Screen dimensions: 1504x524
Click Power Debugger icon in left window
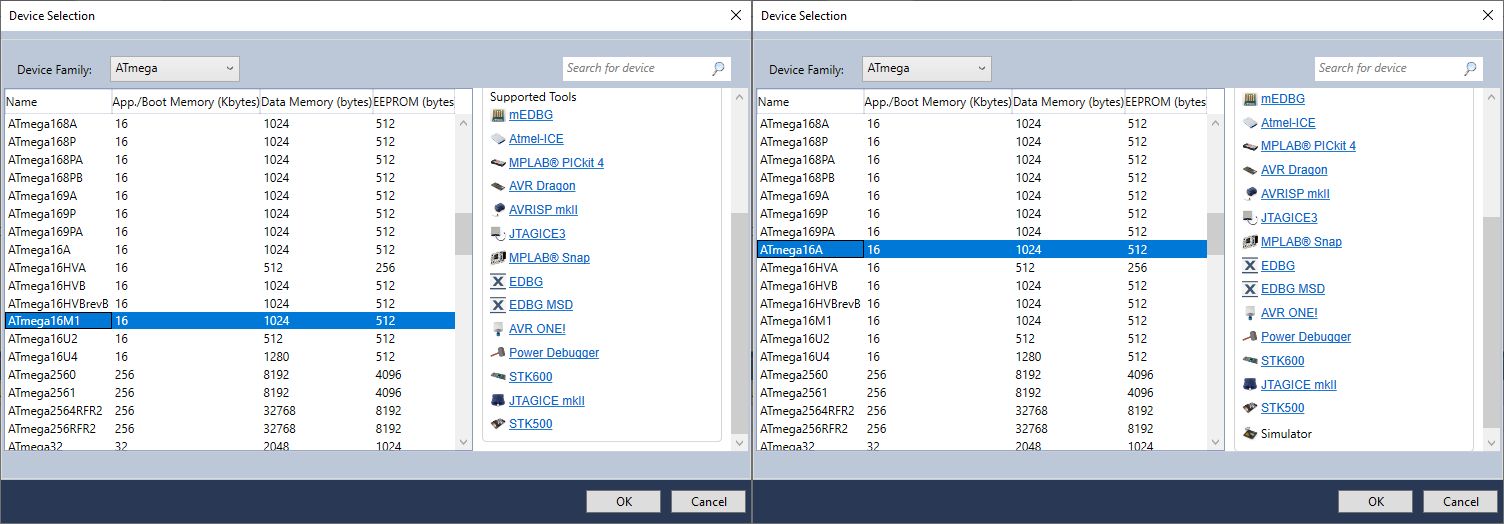click(x=498, y=353)
